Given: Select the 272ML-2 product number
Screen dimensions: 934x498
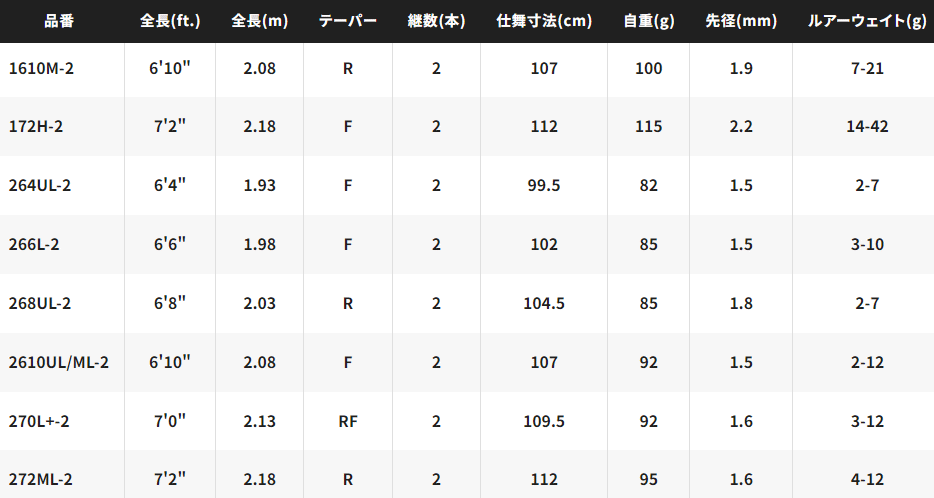Looking at the screenshot, I should [41, 479].
